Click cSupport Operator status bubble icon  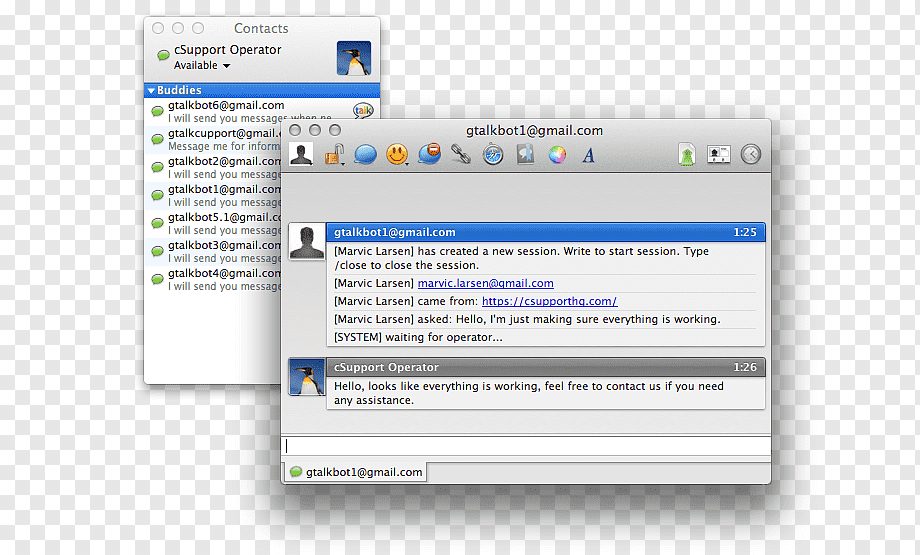coord(163,55)
